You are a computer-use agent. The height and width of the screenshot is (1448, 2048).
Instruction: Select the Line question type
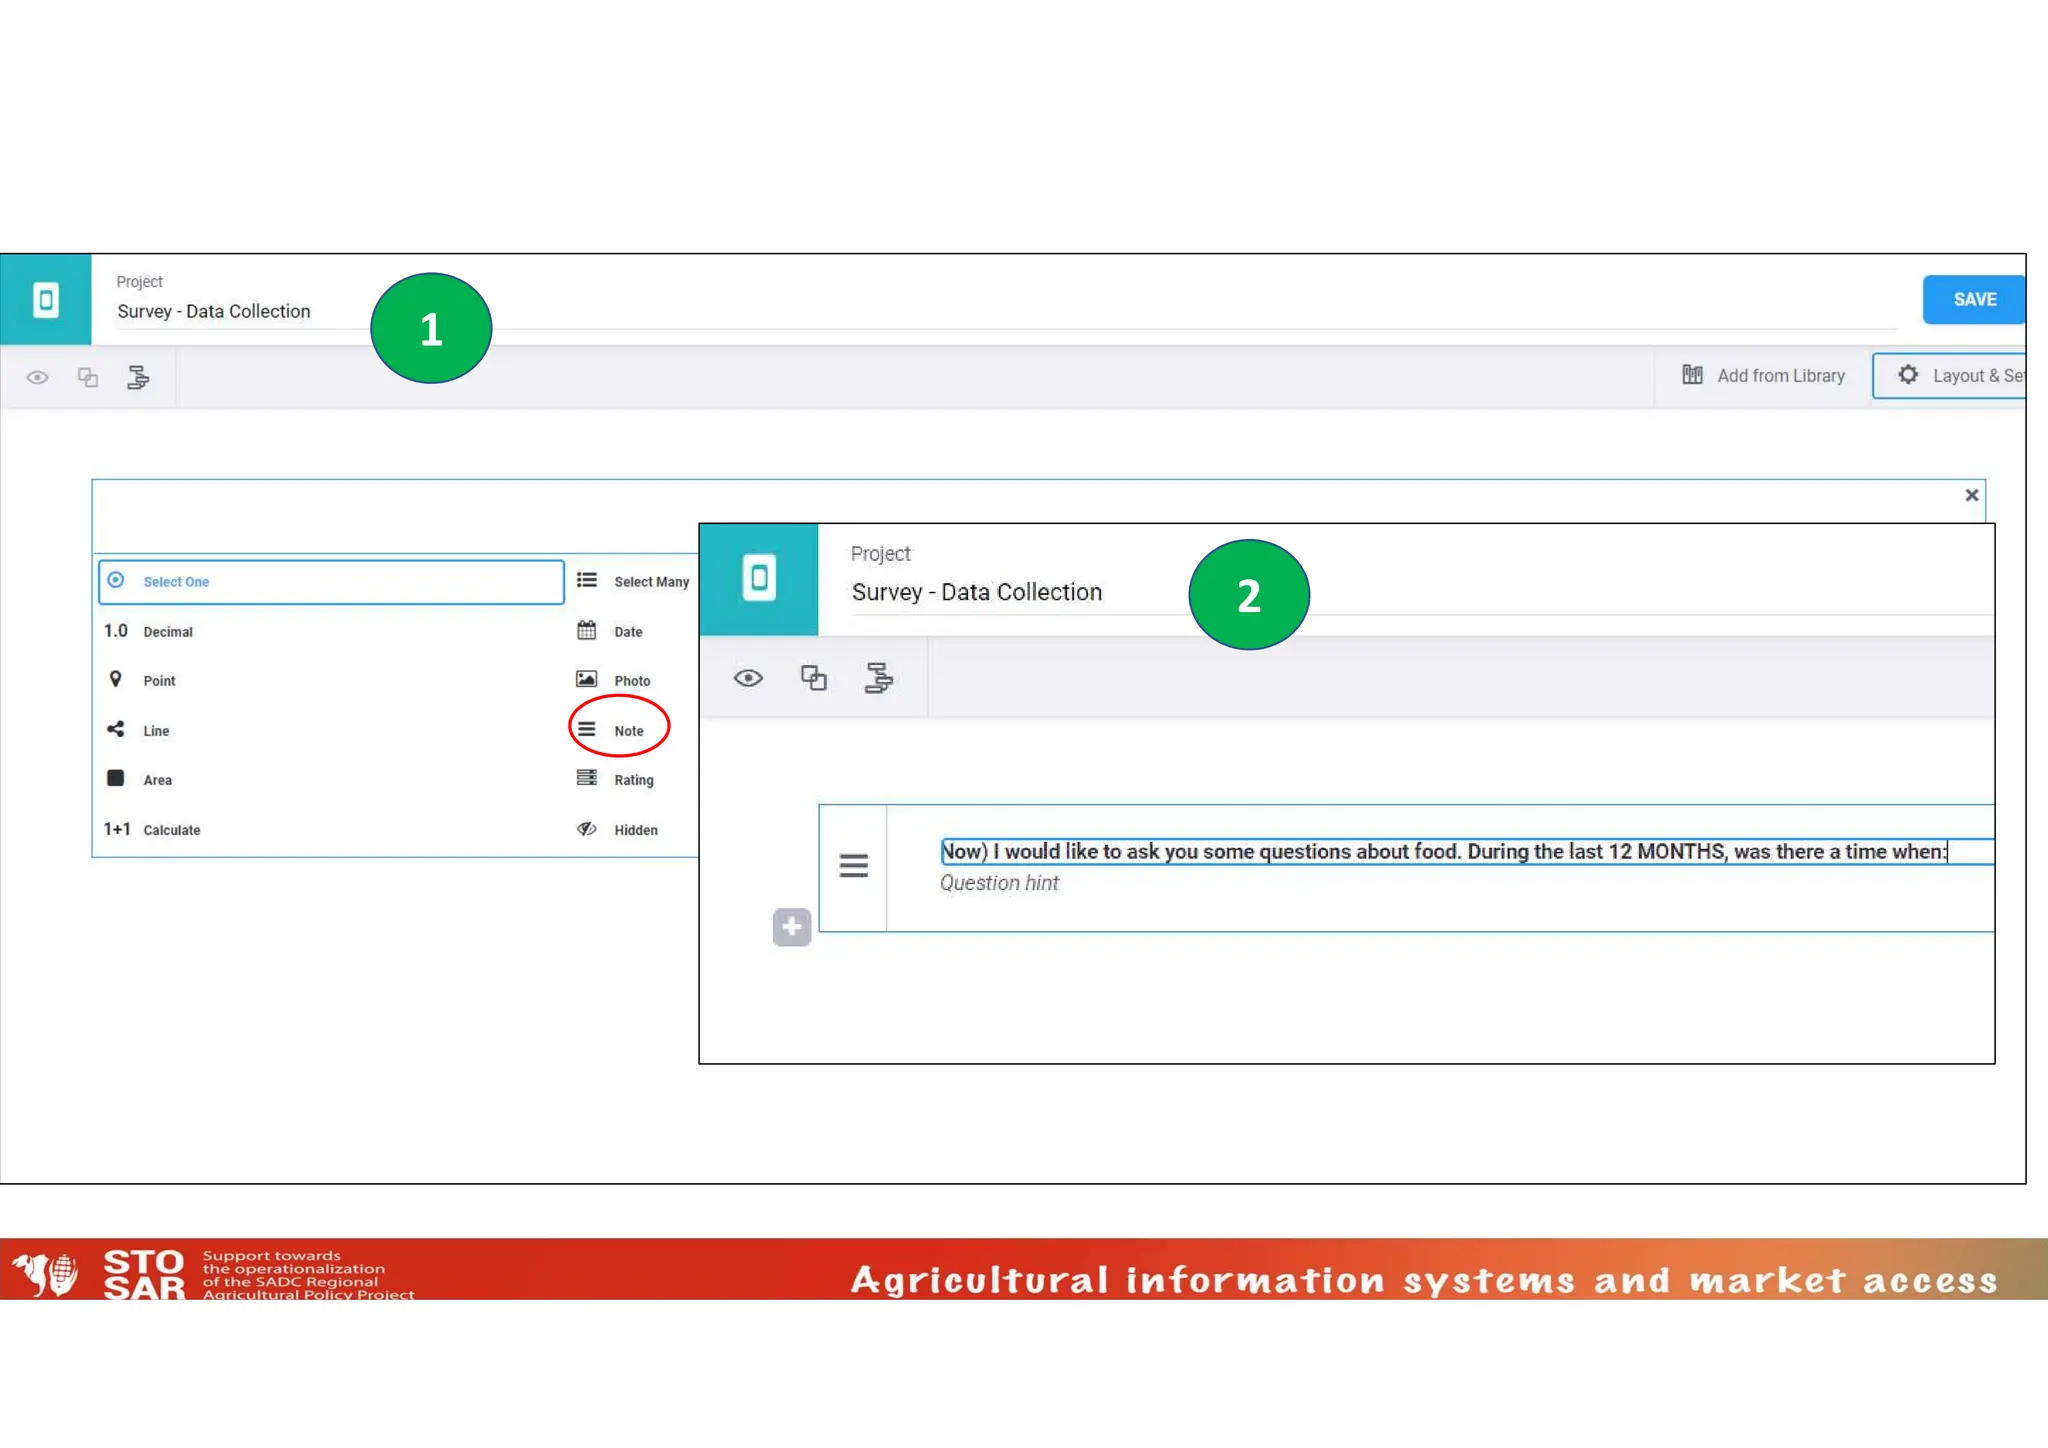(x=156, y=730)
